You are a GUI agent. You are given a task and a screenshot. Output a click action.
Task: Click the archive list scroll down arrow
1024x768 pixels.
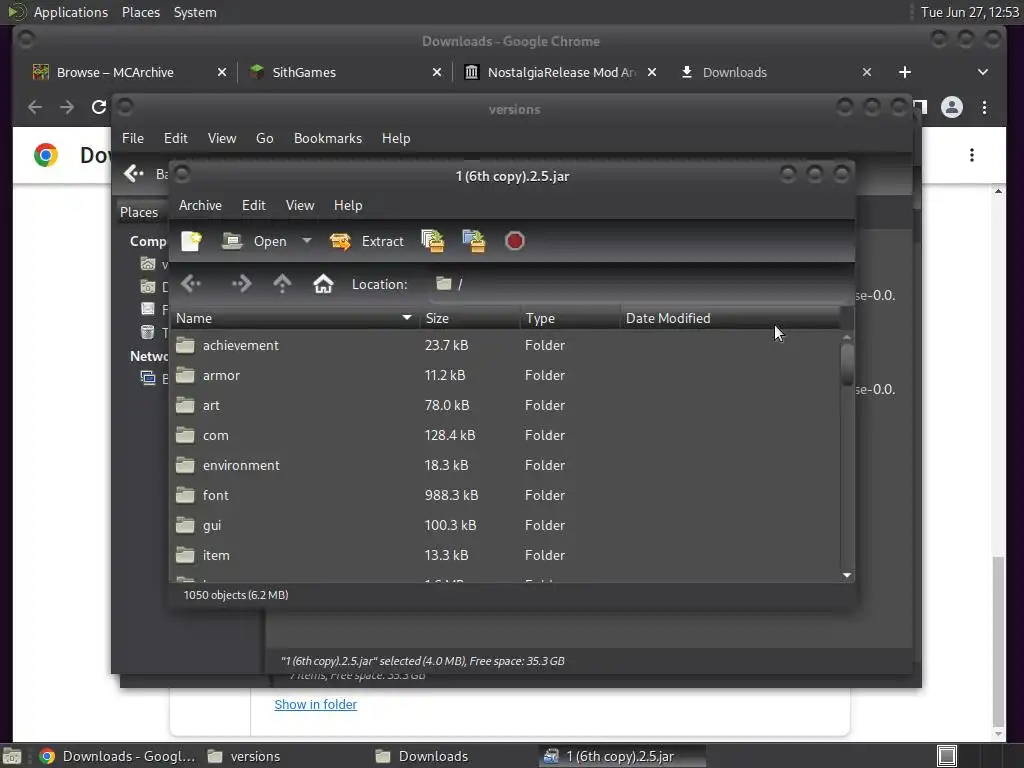point(847,575)
